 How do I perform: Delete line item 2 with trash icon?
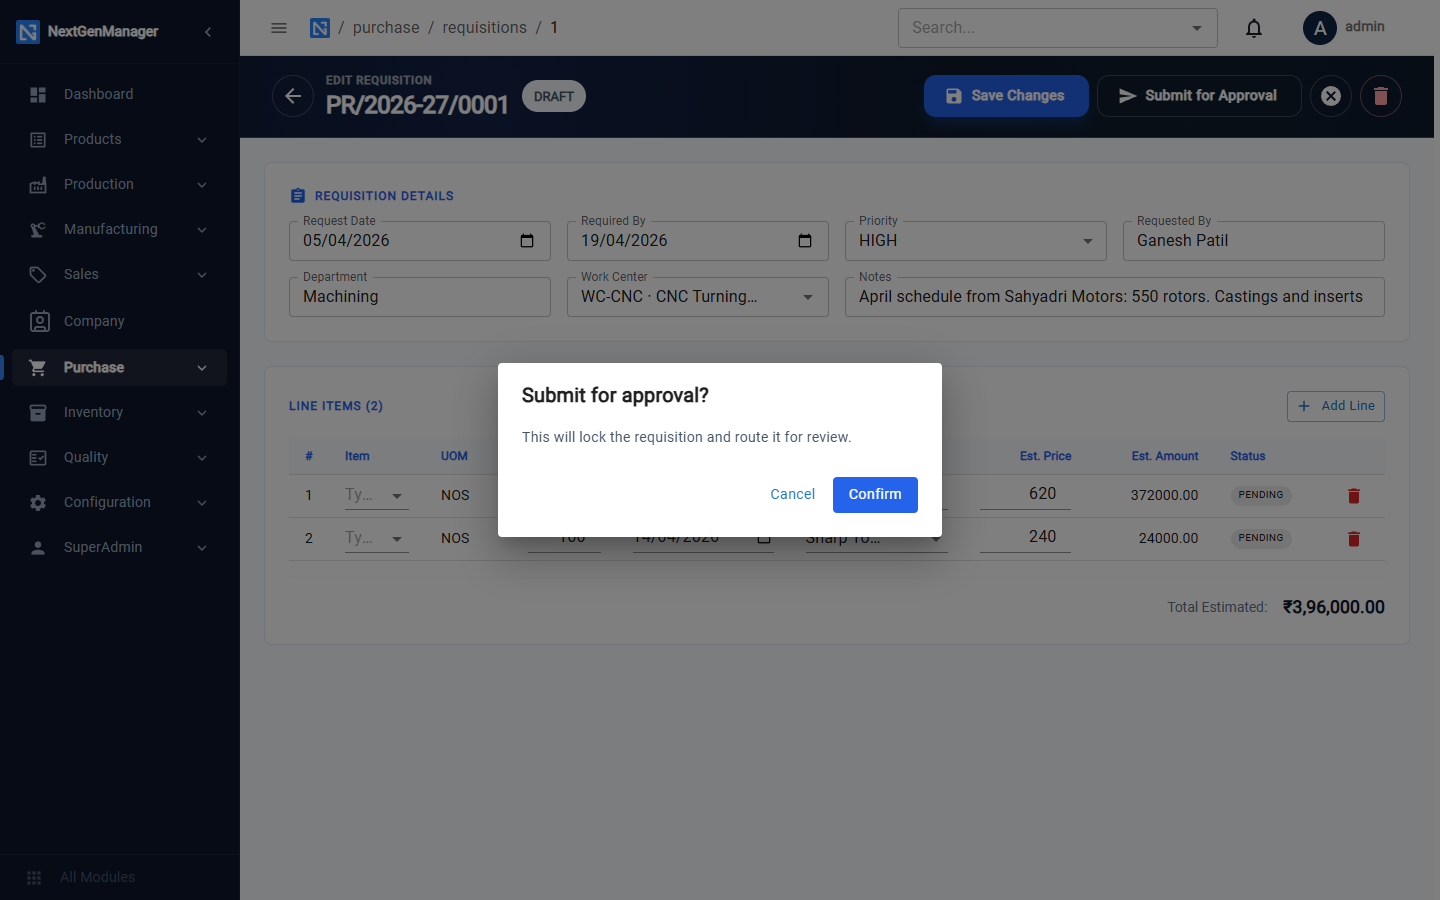(1354, 539)
